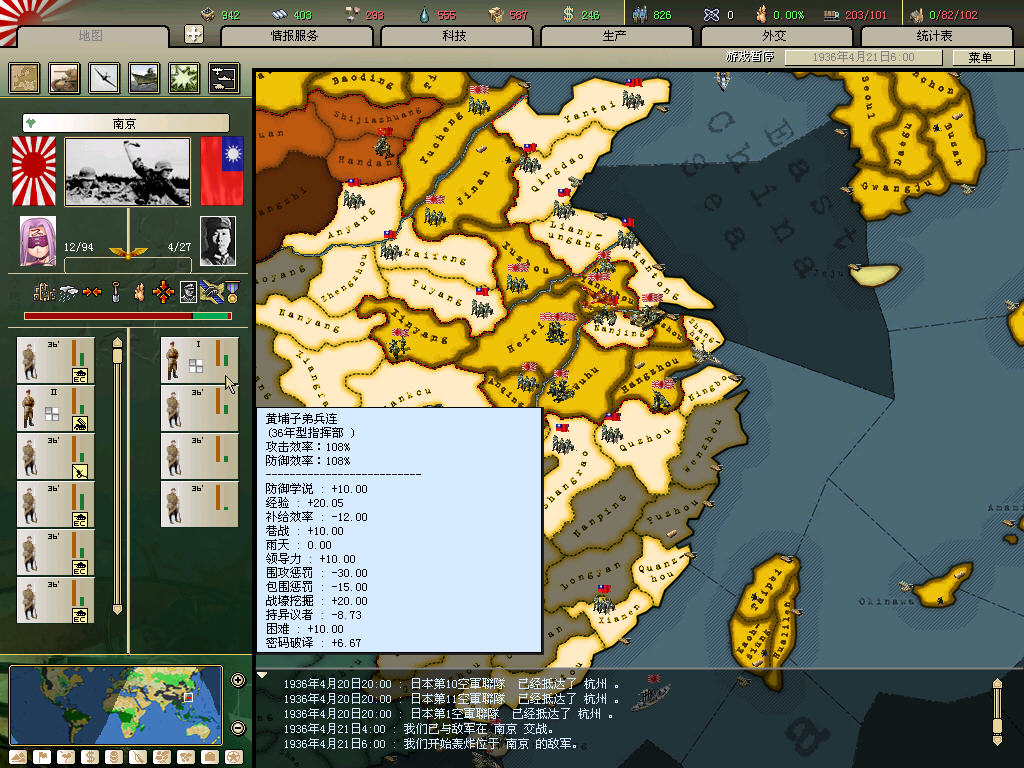Screen dimensions: 1024x768
Task: Click the manpower soldiers icon in top bar
Action: [640, 14]
